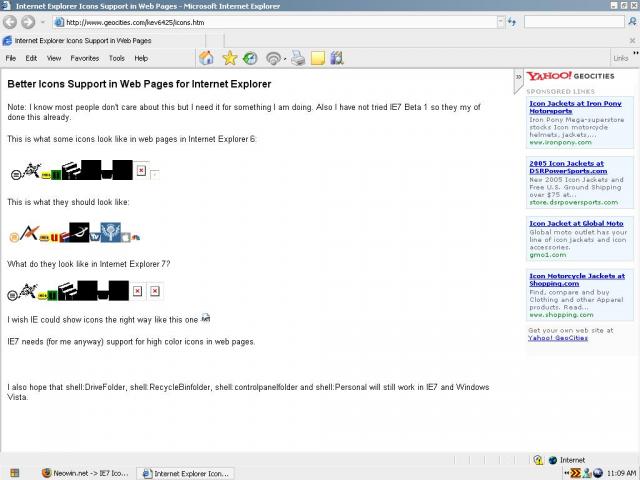640x480 pixels.
Task: Go back with the Back arrow button
Action: 10,22
